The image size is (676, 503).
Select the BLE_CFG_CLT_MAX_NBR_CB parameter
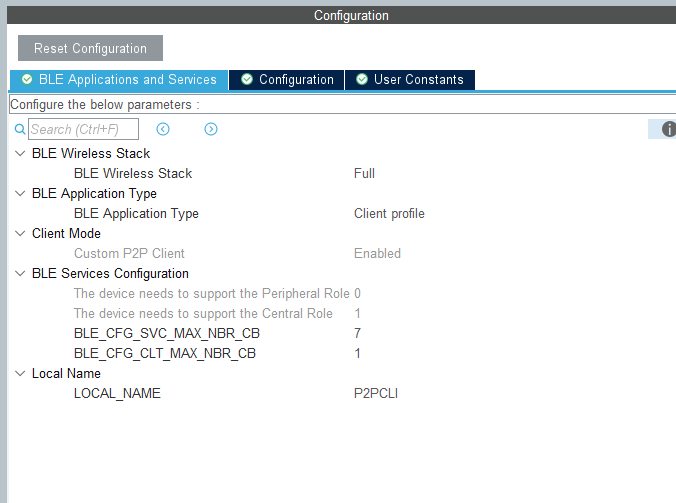pos(165,353)
